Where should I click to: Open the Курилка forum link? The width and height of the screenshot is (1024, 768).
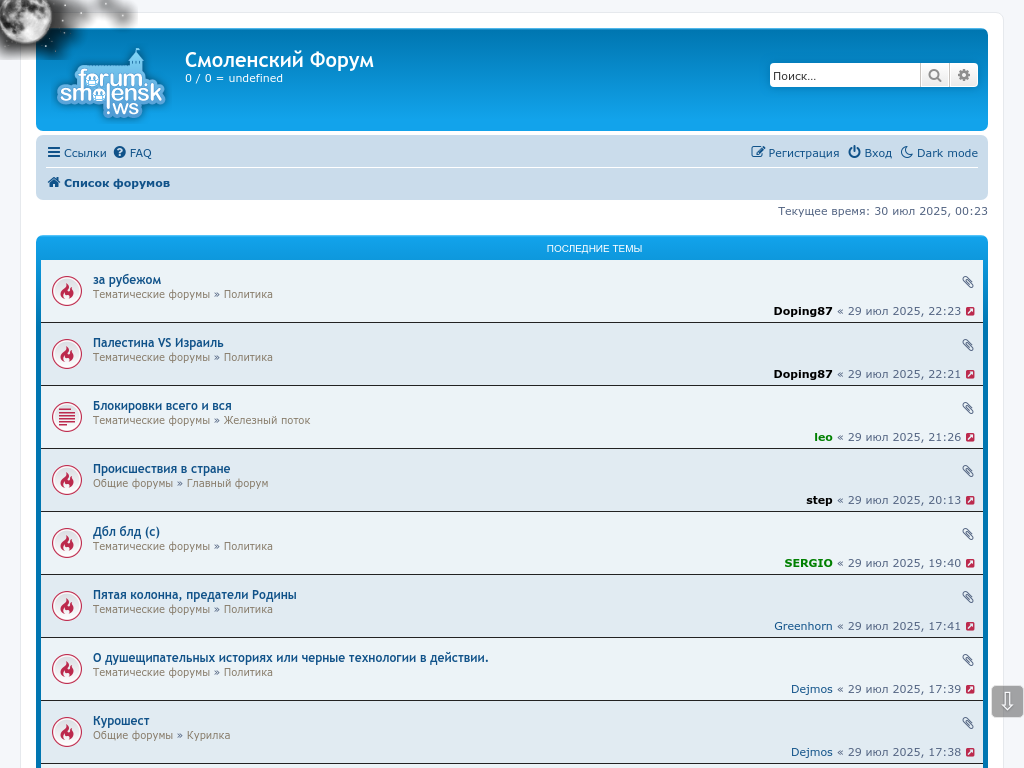(x=208, y=735)
